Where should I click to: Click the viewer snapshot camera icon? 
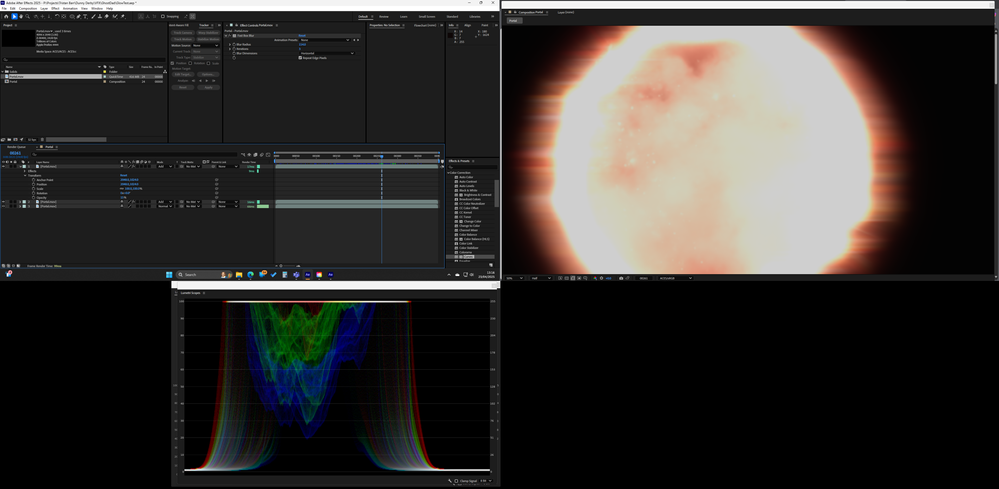621,278
